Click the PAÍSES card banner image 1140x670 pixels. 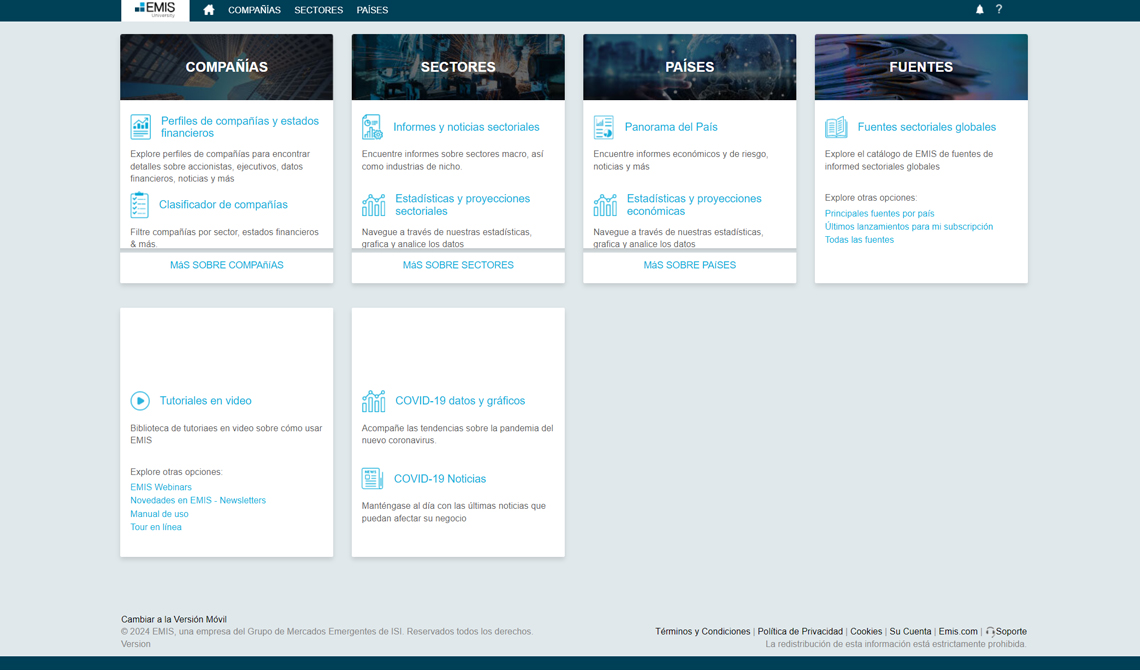pyautogui.click(x=690, y=67)
